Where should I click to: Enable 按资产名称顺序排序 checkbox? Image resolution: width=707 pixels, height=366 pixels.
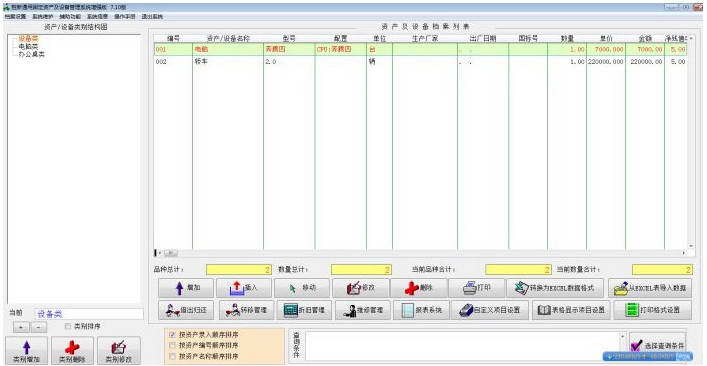click(x=172, y=356)
